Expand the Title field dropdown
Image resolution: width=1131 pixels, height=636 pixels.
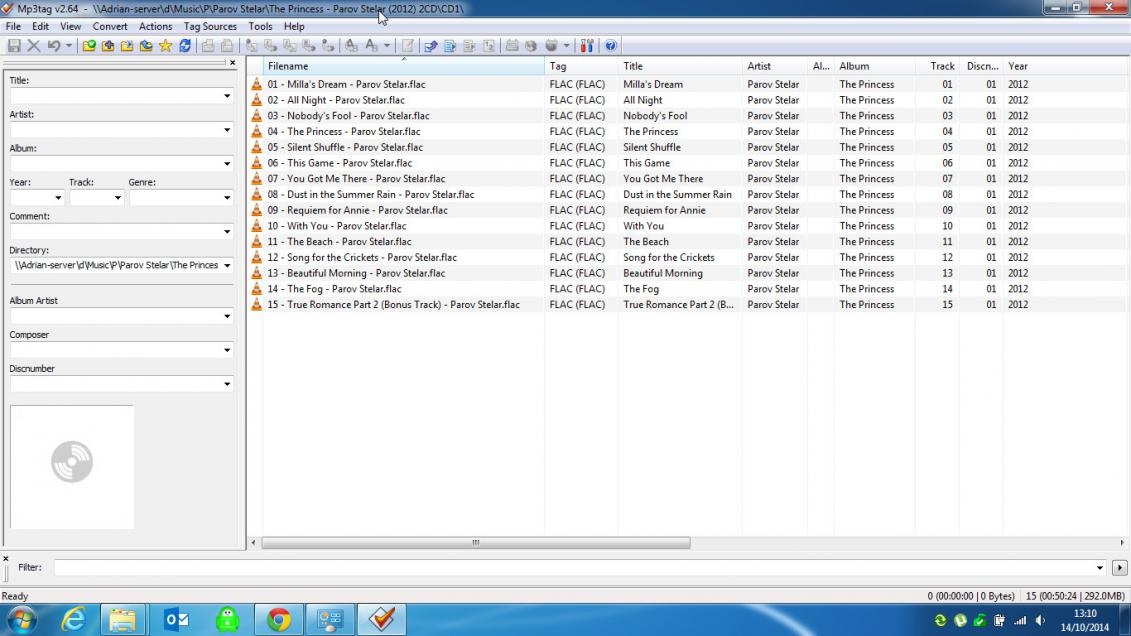tap(227, 97)
